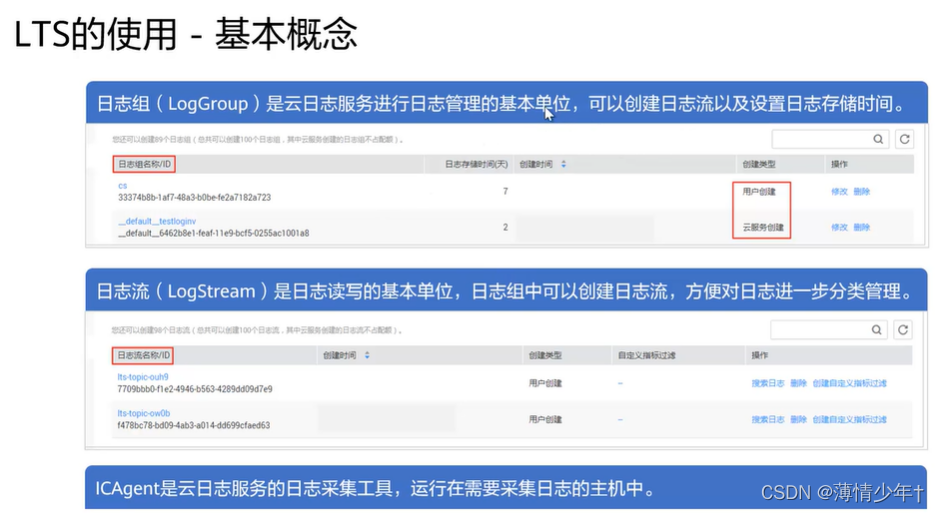Sort log groups by 创建时间 arrow

point(564,164)
